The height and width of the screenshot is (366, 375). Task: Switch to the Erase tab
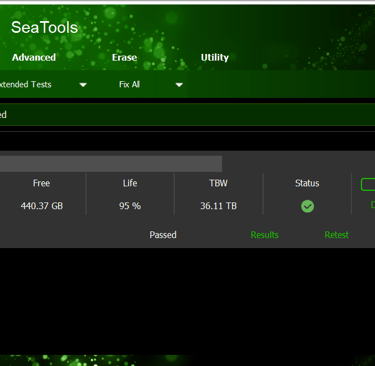tap(124, 57)
